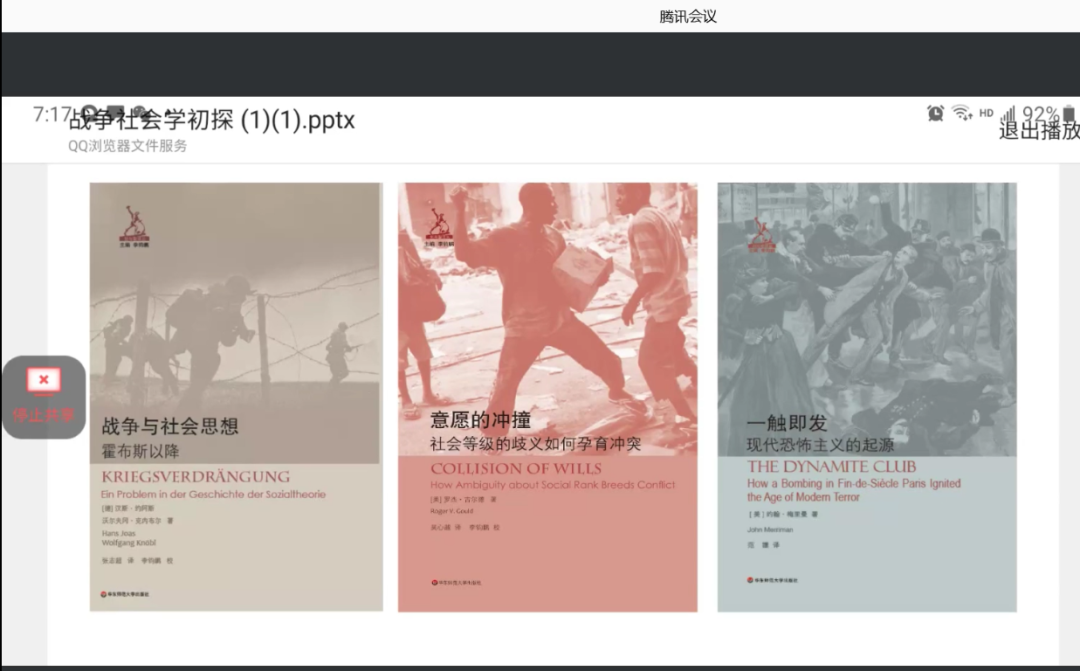Click the Wi-Fi status icon
This screenshot has width=1080, height=671.
[962, 112]
